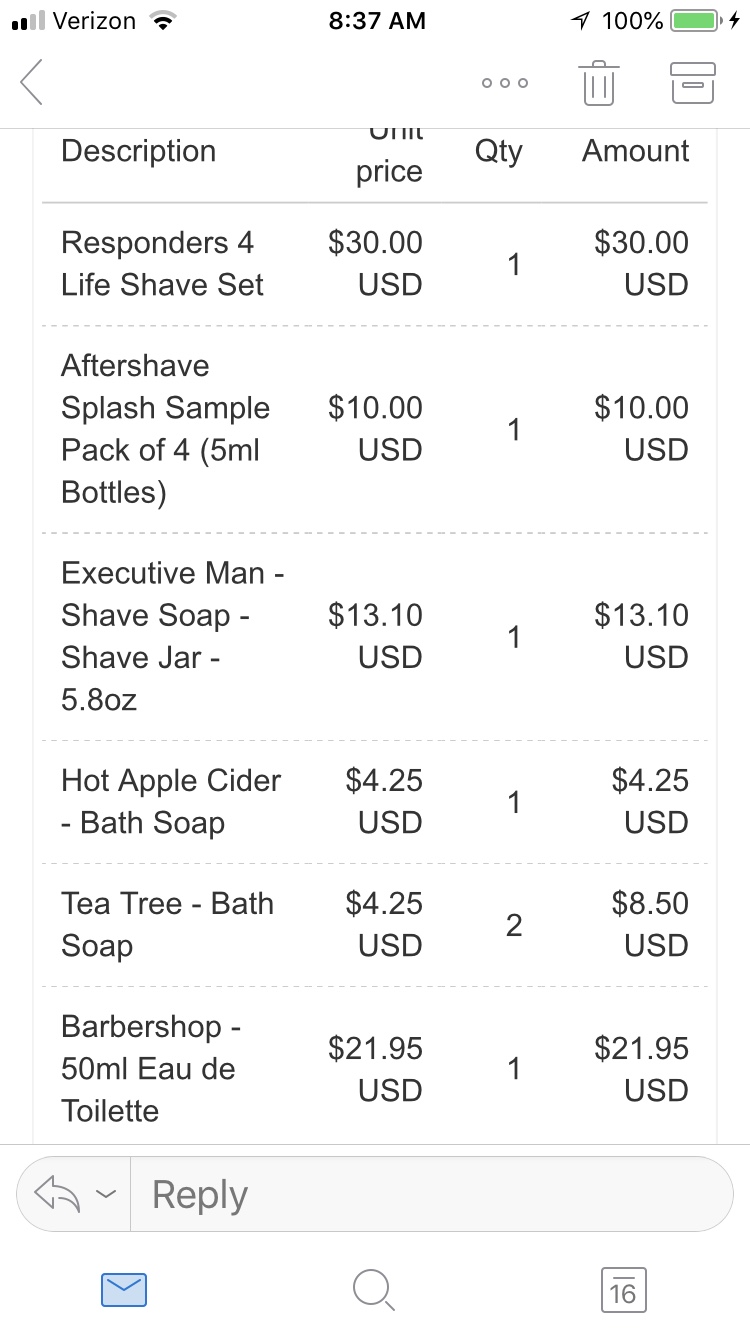Tap the Description column header

click(138, 151)
